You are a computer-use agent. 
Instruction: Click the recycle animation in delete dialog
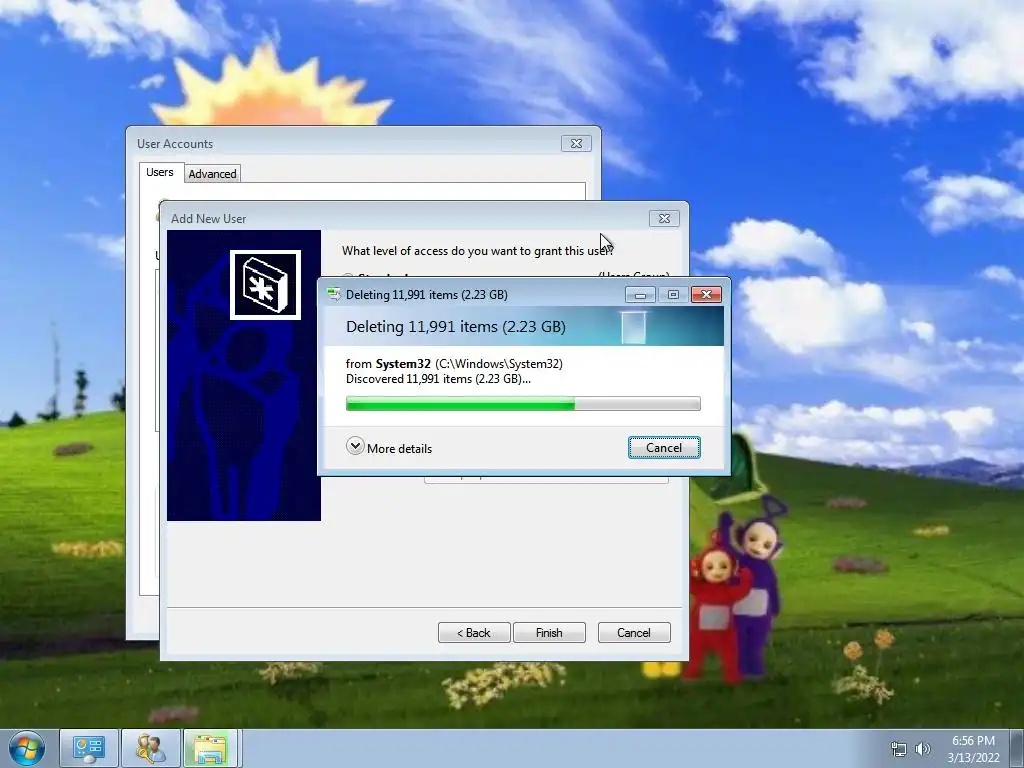pos(633,327)
